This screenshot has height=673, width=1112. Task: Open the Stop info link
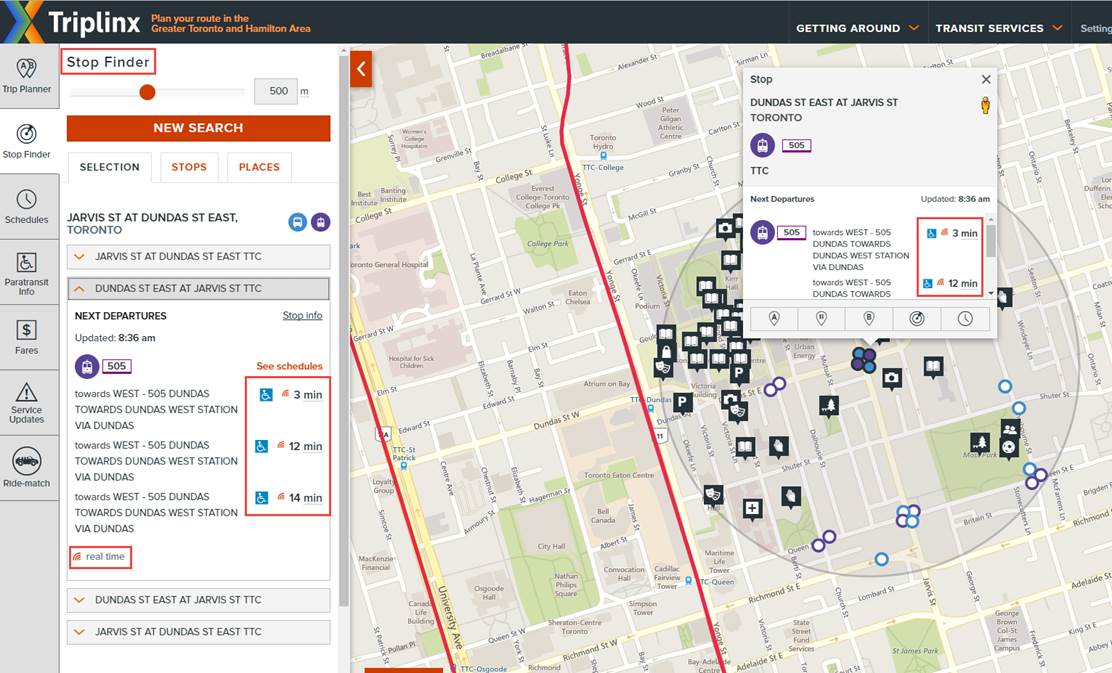303,316
